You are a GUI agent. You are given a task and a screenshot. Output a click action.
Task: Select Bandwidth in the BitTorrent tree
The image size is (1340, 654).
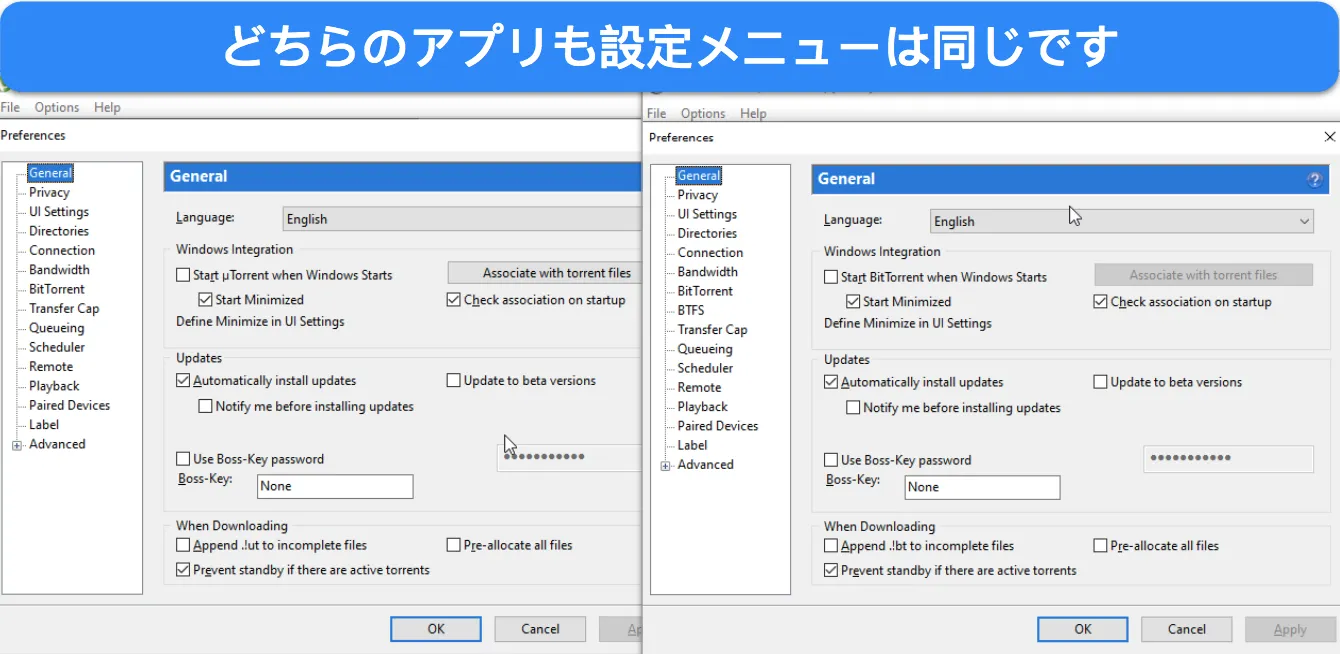click(x=708, y=272)
